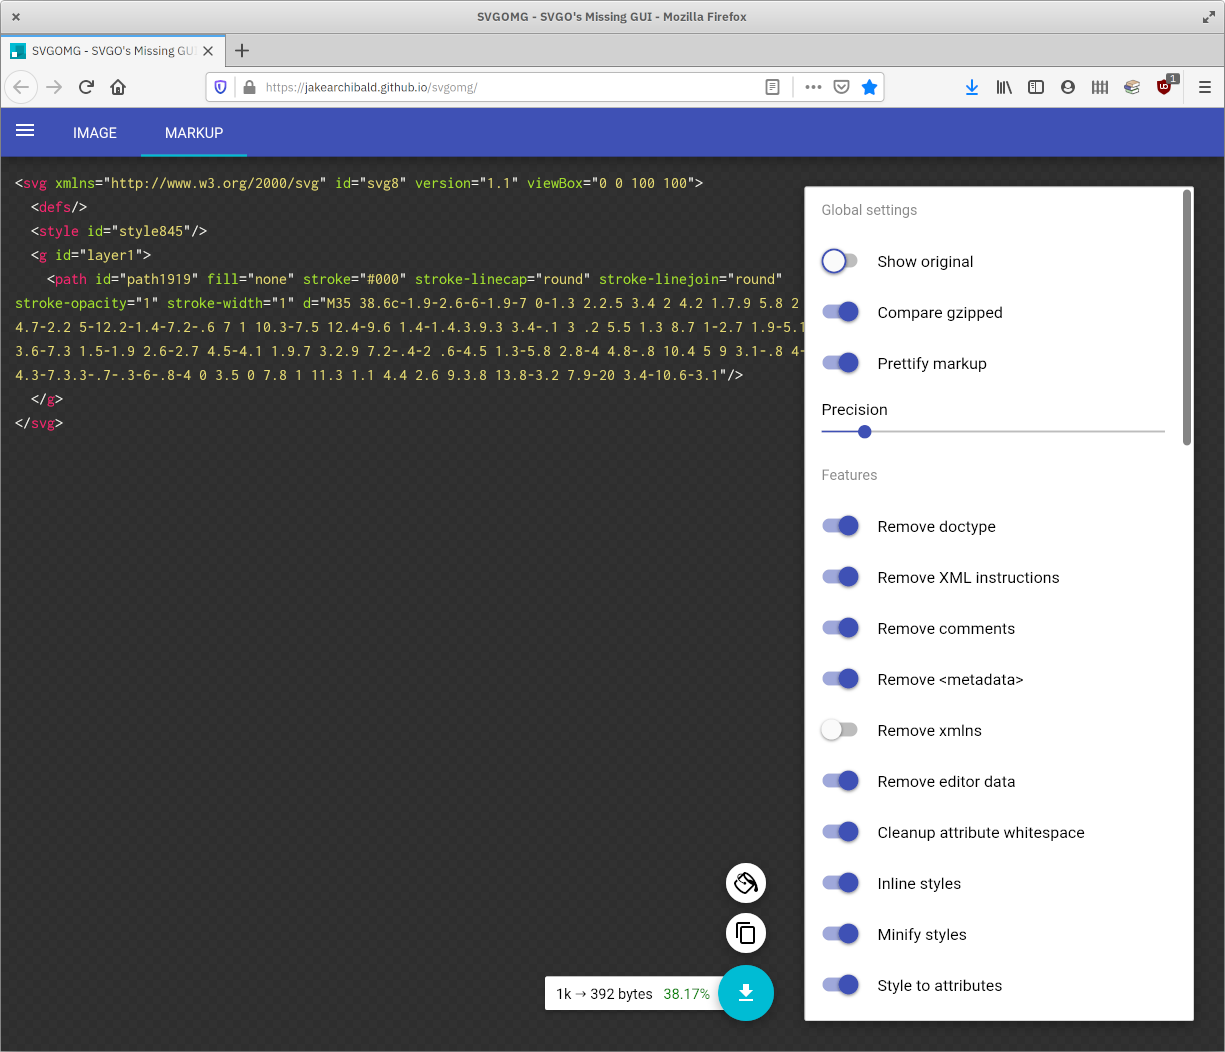1225x1052 pixels.
Task: Toggle Remove doctype off
Action: [840, 526]
